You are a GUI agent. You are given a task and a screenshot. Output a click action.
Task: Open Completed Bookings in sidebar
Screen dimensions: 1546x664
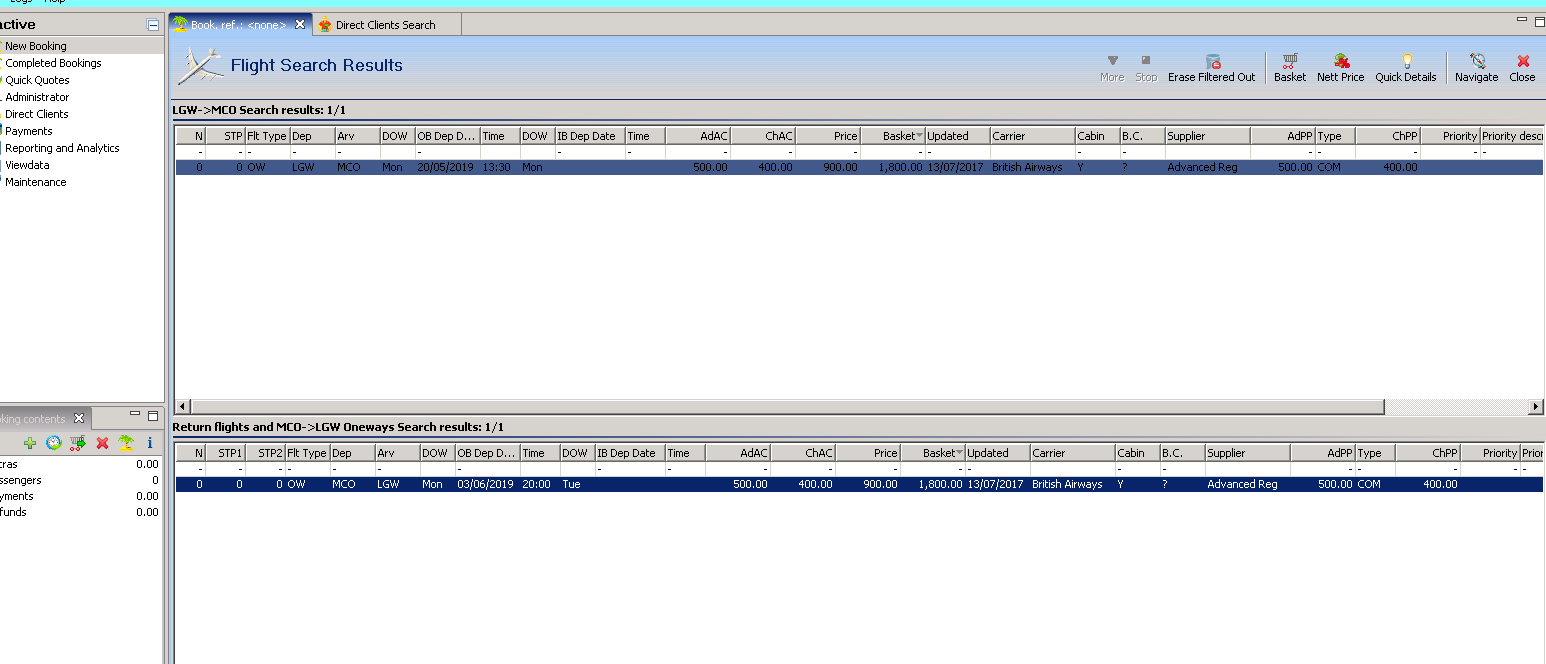[x=53, y=63]
